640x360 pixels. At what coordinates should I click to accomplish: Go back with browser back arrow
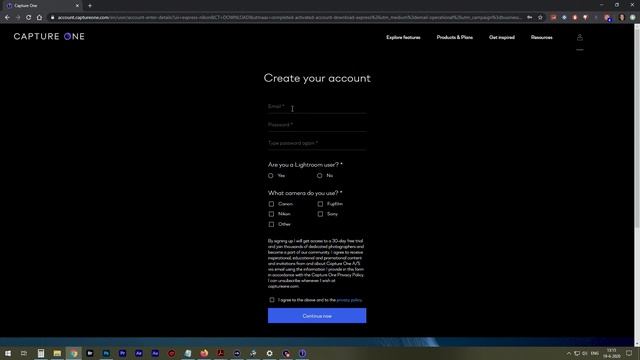tap(7, 18)
